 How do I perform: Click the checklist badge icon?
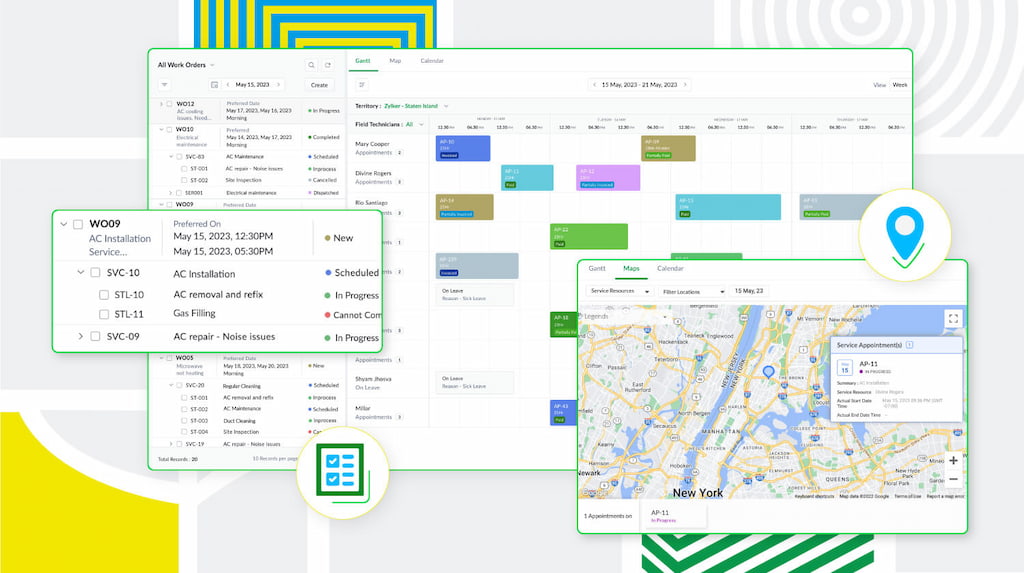coord(342,472)
